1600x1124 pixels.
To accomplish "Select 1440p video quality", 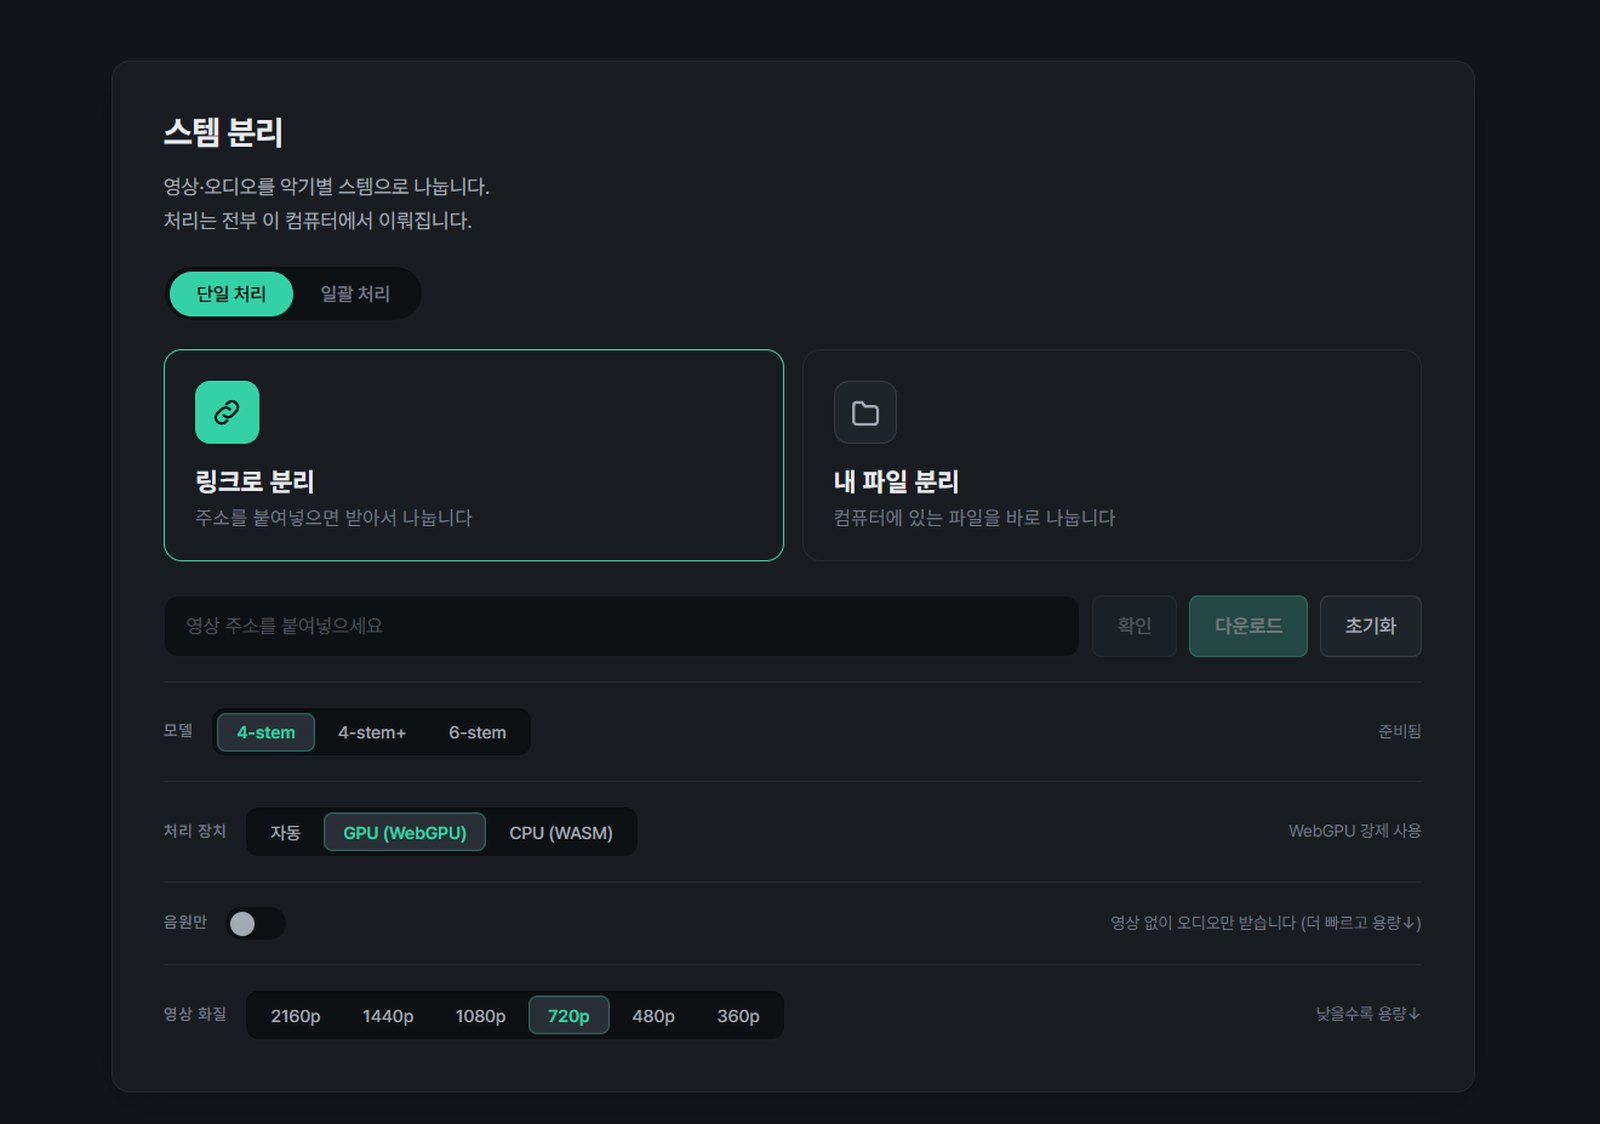I will click(388, 1015).
